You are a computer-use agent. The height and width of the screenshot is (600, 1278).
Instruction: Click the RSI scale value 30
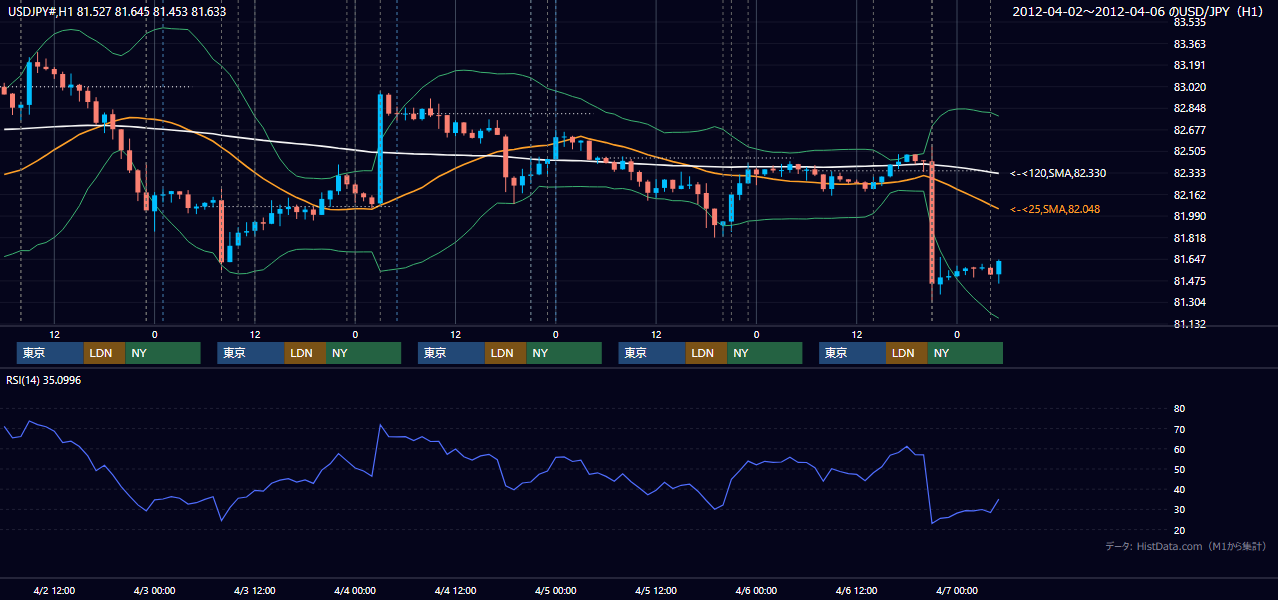tap(1179, 509)
